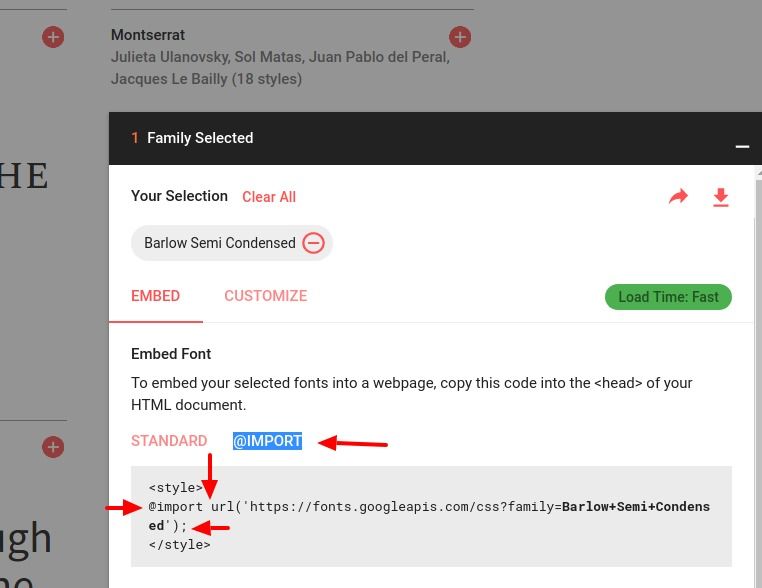Screen dimensions: 762x588
Task: Add Montserrat font with plus icon
Action: pyautogui.click(x=460, y=37)
